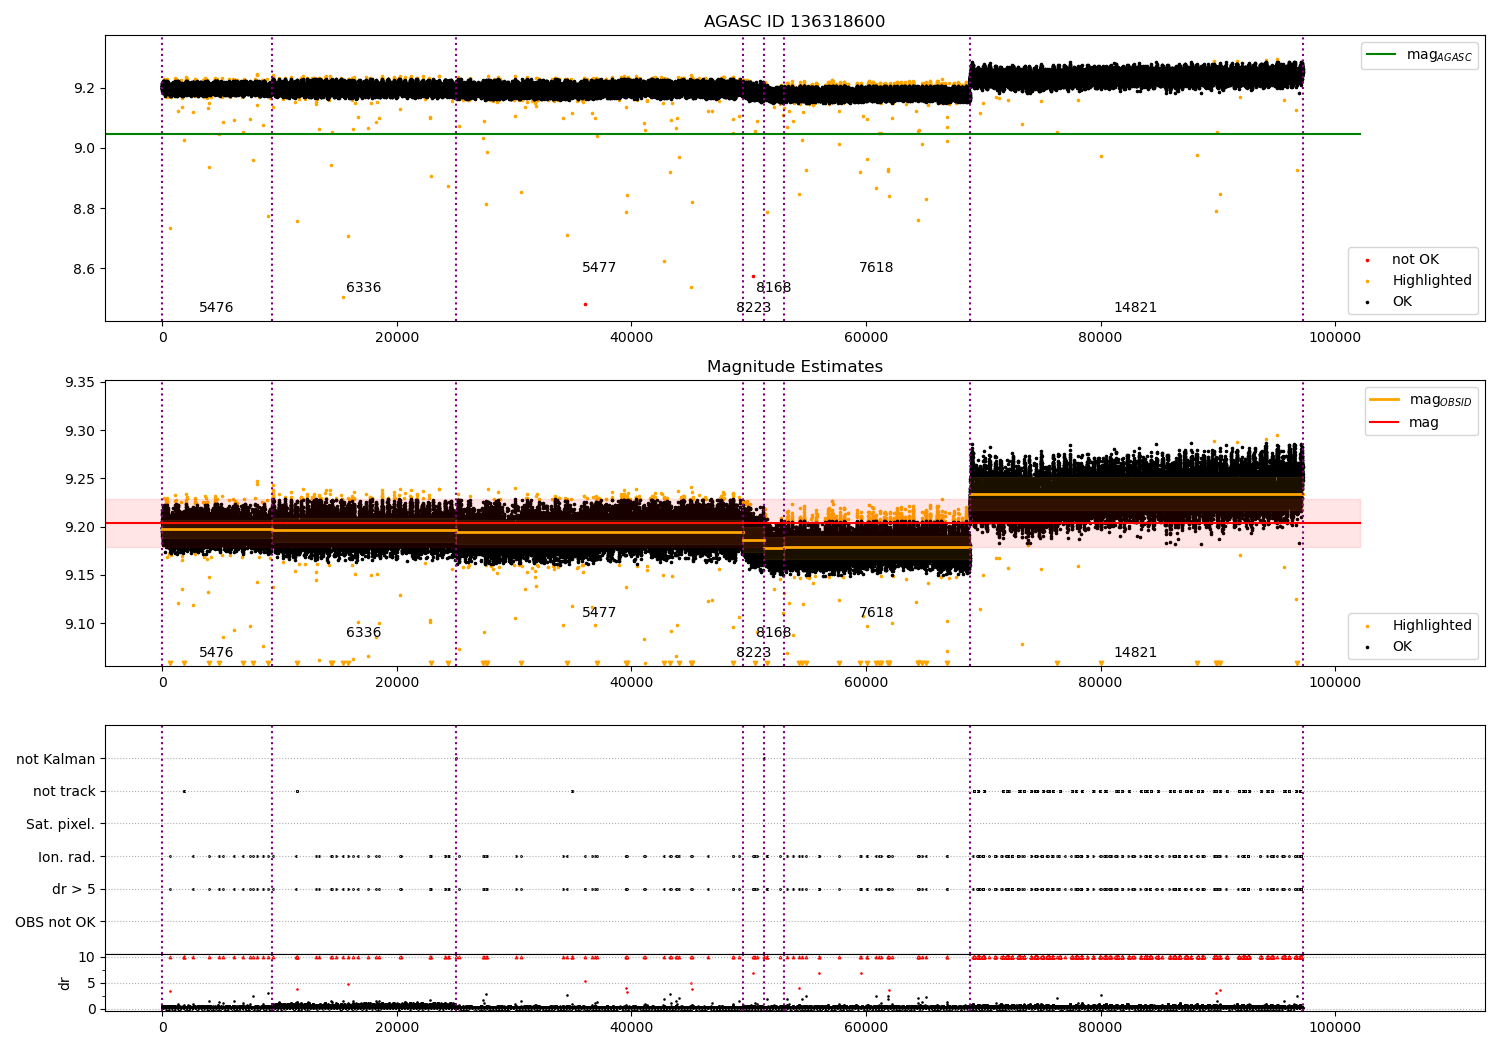
Task: Click the 5 y-tick on the dr plot
Action: click(91, 983)
